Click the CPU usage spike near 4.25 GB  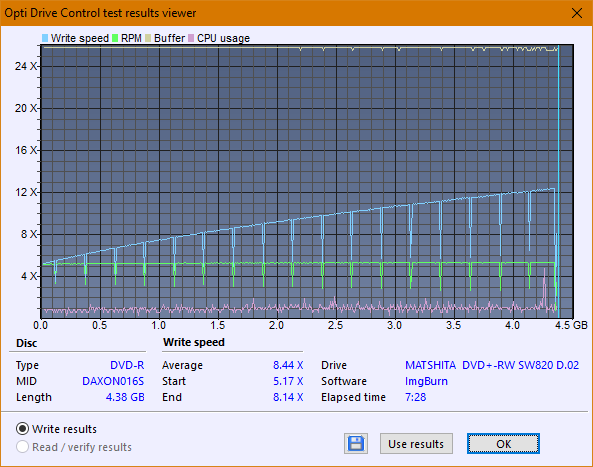pos(544,287)
